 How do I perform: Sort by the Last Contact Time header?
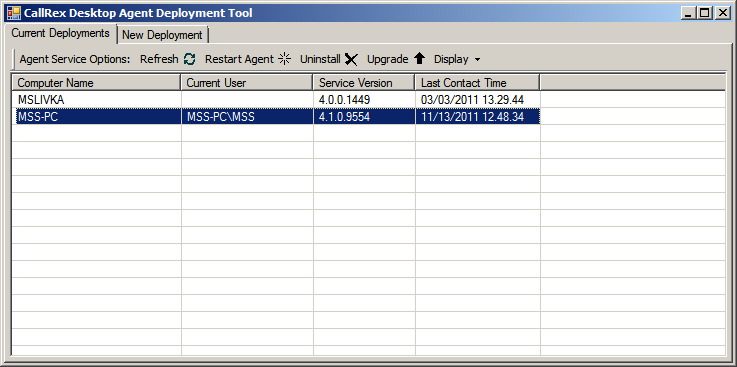[477, 83]
